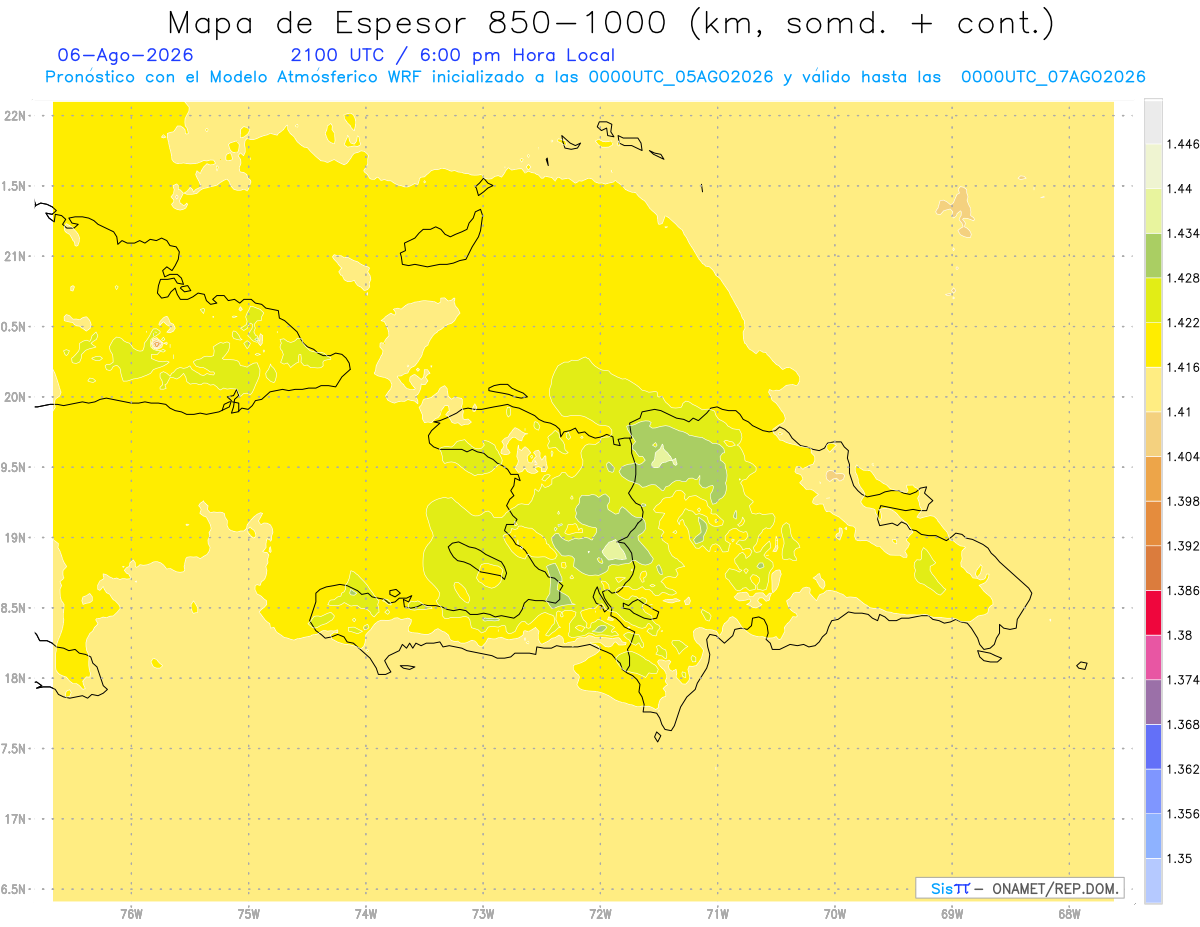The width and height of the screenshot is (1200, 927).
Task: Select the purple swatch between 1.368 and 1.374
Action: [1153, 701]
